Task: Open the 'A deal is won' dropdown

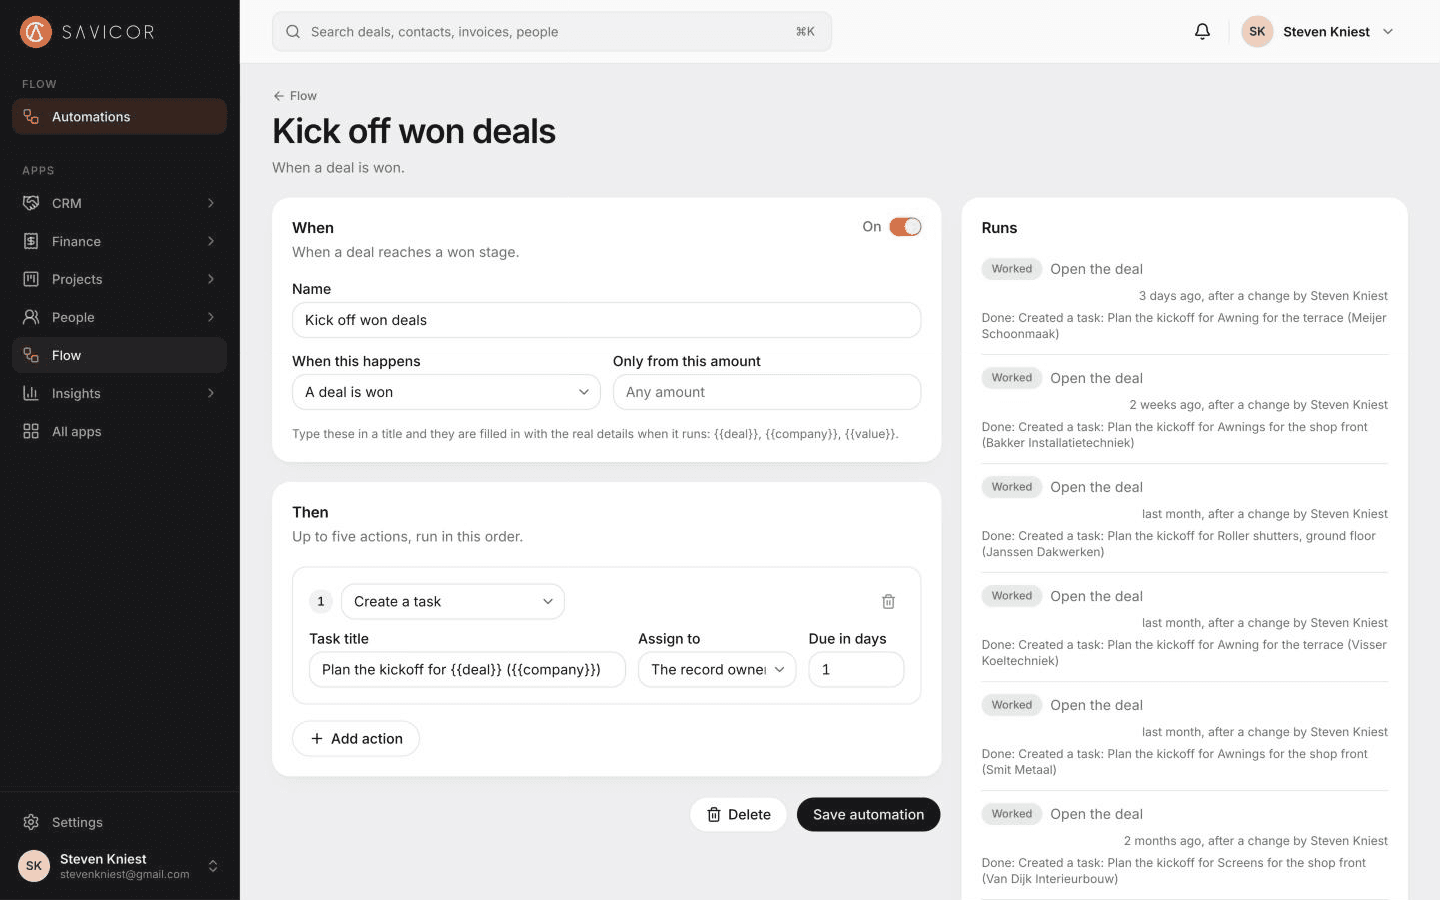Action: [x=446, y=392]
